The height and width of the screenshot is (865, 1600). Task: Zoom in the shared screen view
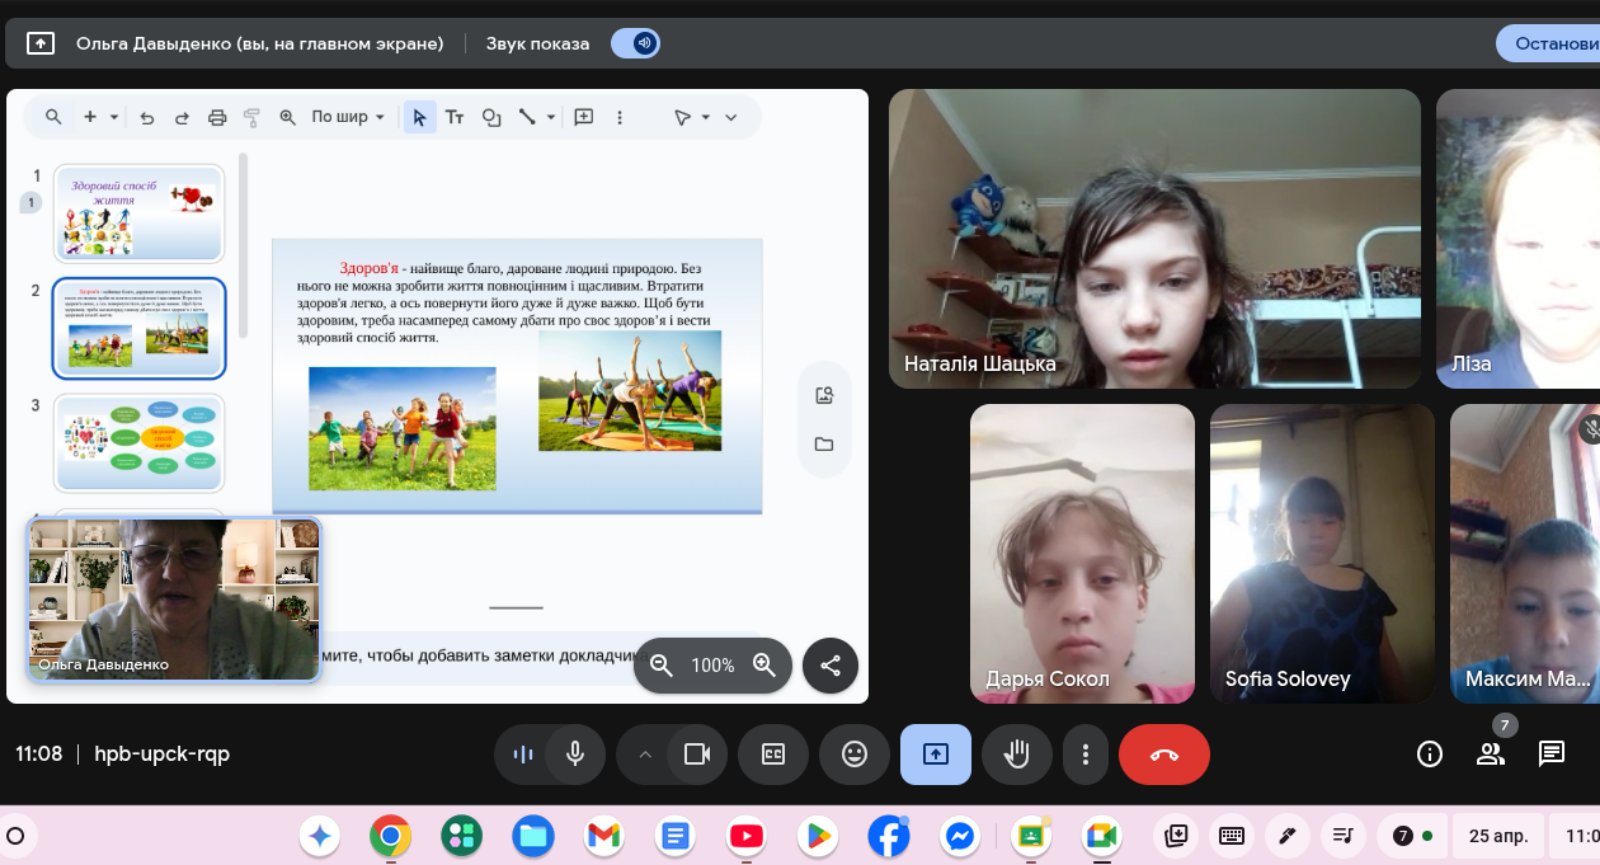764,665
